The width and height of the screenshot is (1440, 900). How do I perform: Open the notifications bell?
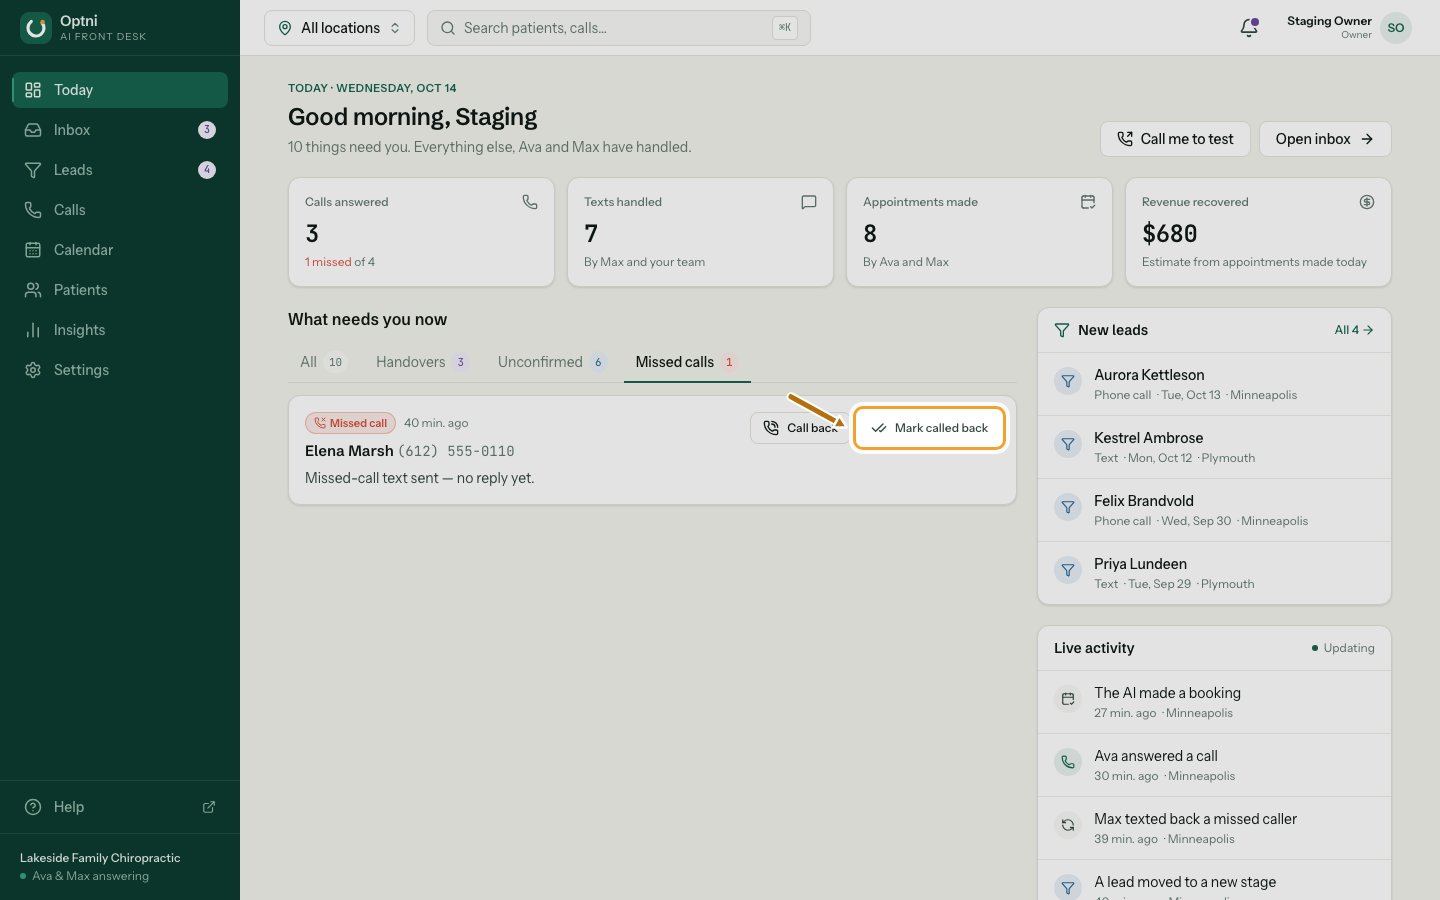pos(1249,28)
